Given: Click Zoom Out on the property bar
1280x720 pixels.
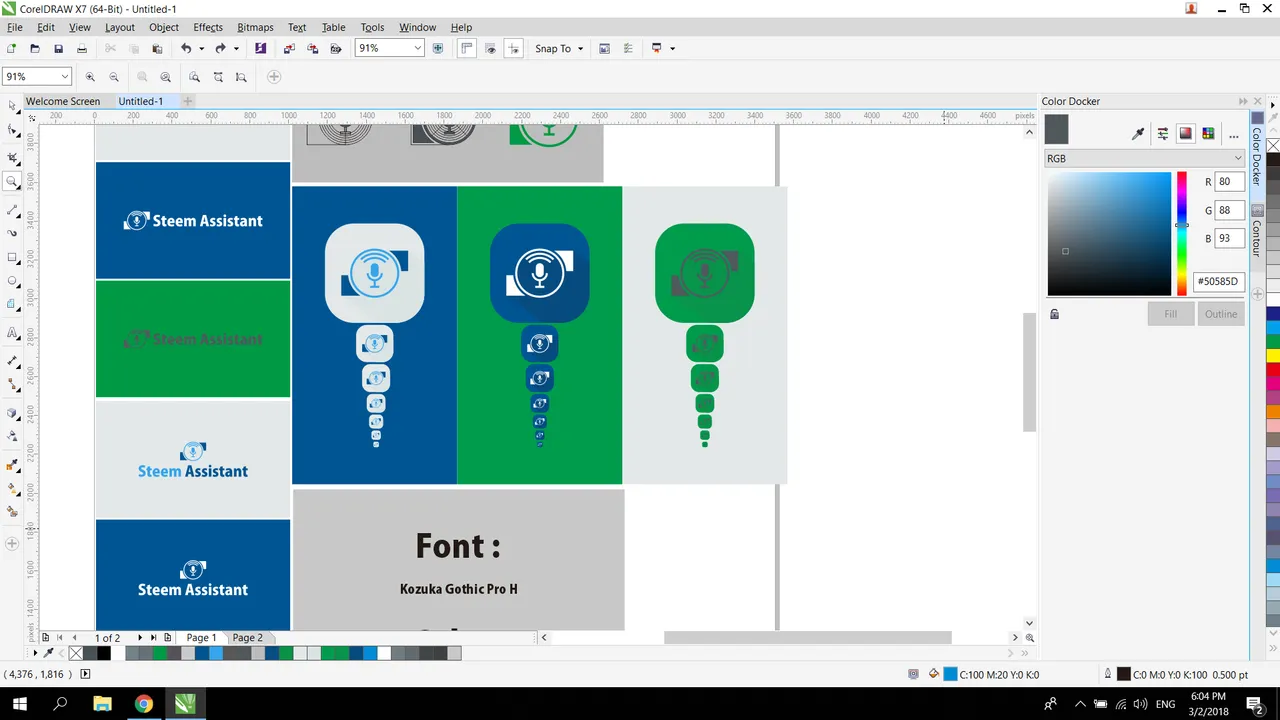Looking at the screenshot, I should tap(114, 77).
